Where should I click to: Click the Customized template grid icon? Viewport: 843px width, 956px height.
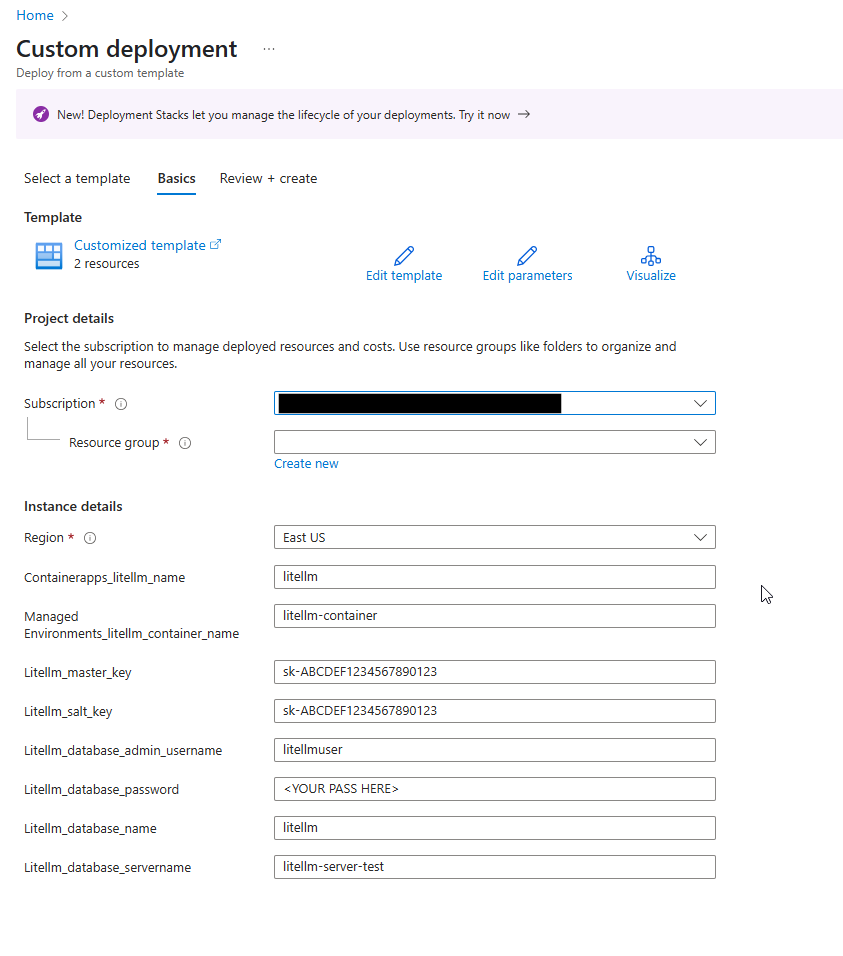(49, 255)
